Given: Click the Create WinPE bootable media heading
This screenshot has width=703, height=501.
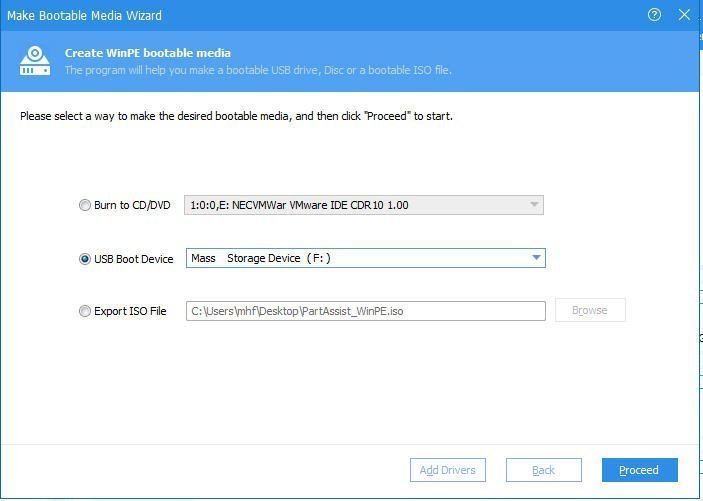Looking at the screenshot, I should click(x=148, y=53).
